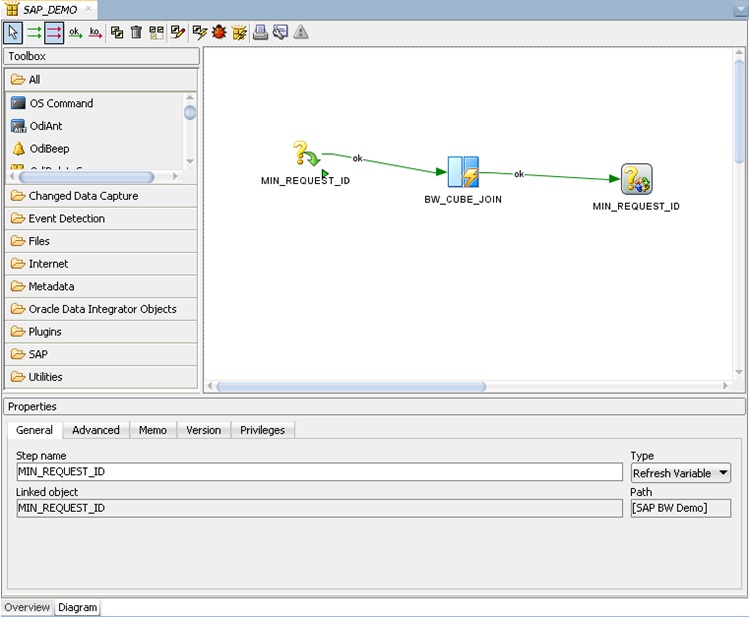
Task: Open the Version tab
Action: [203, 430]
